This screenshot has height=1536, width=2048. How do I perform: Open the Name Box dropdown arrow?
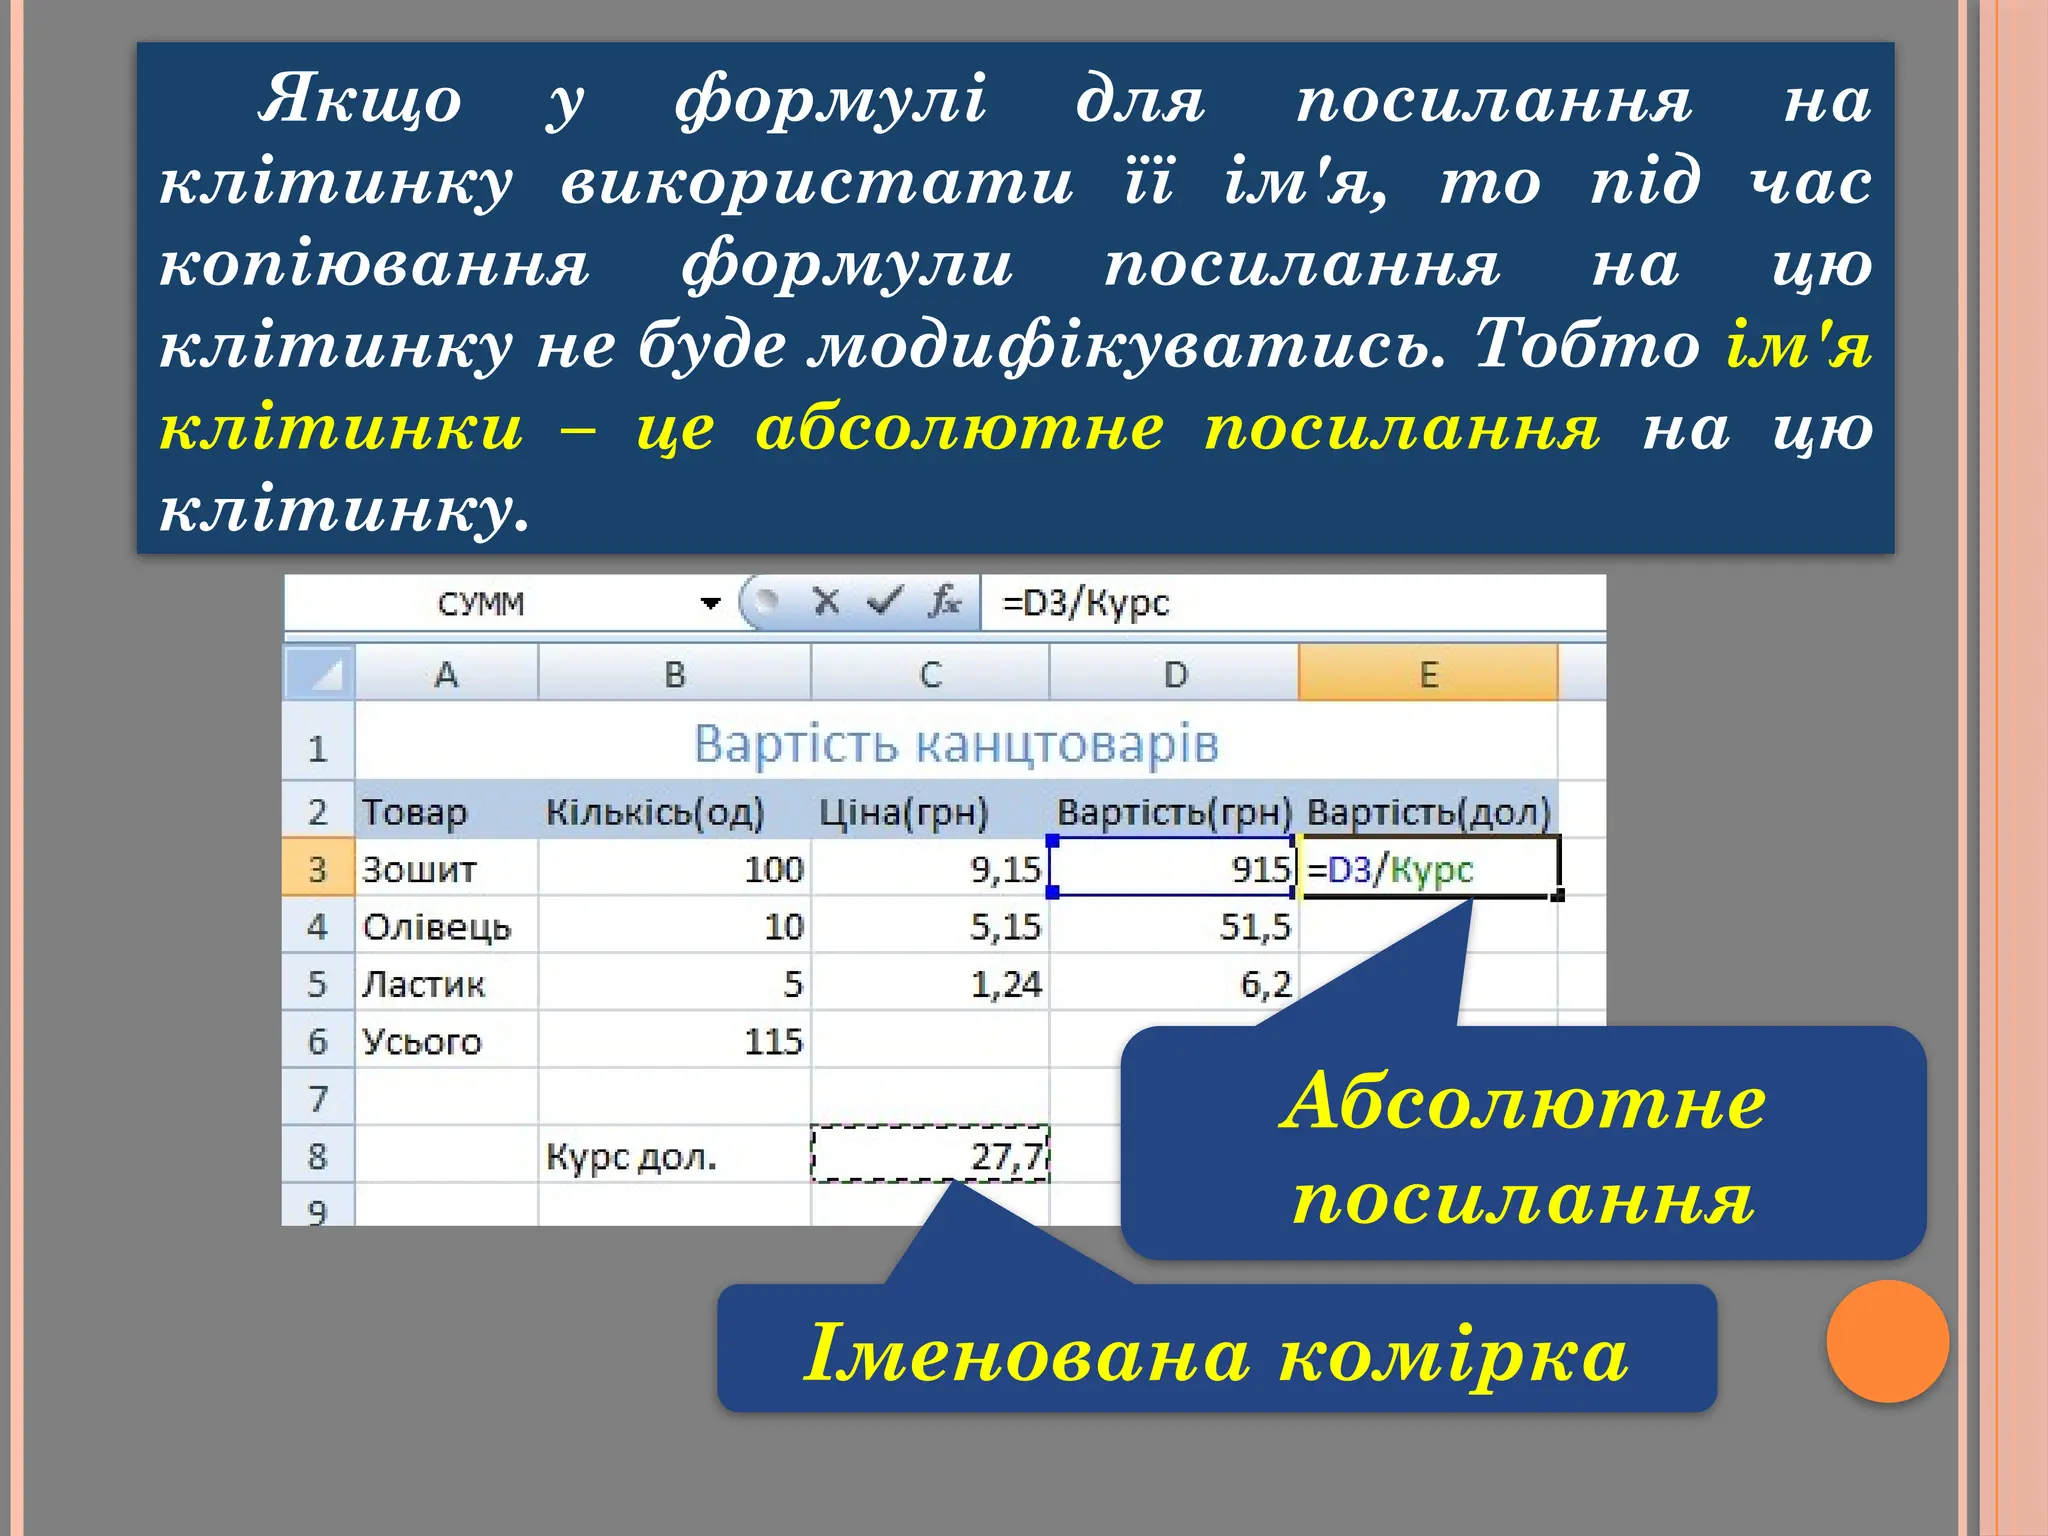[710, 603]
